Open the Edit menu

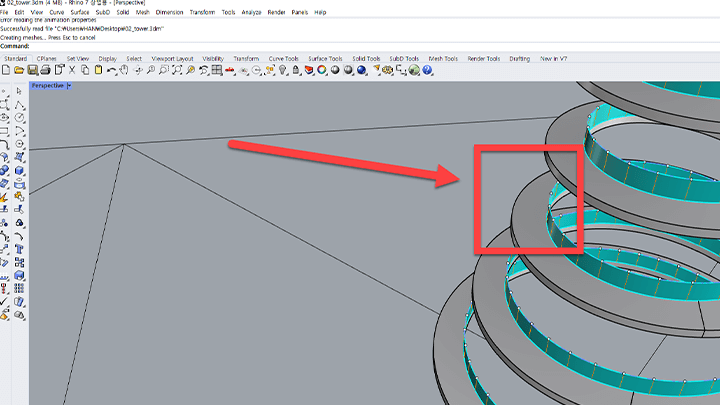(19, 12)
